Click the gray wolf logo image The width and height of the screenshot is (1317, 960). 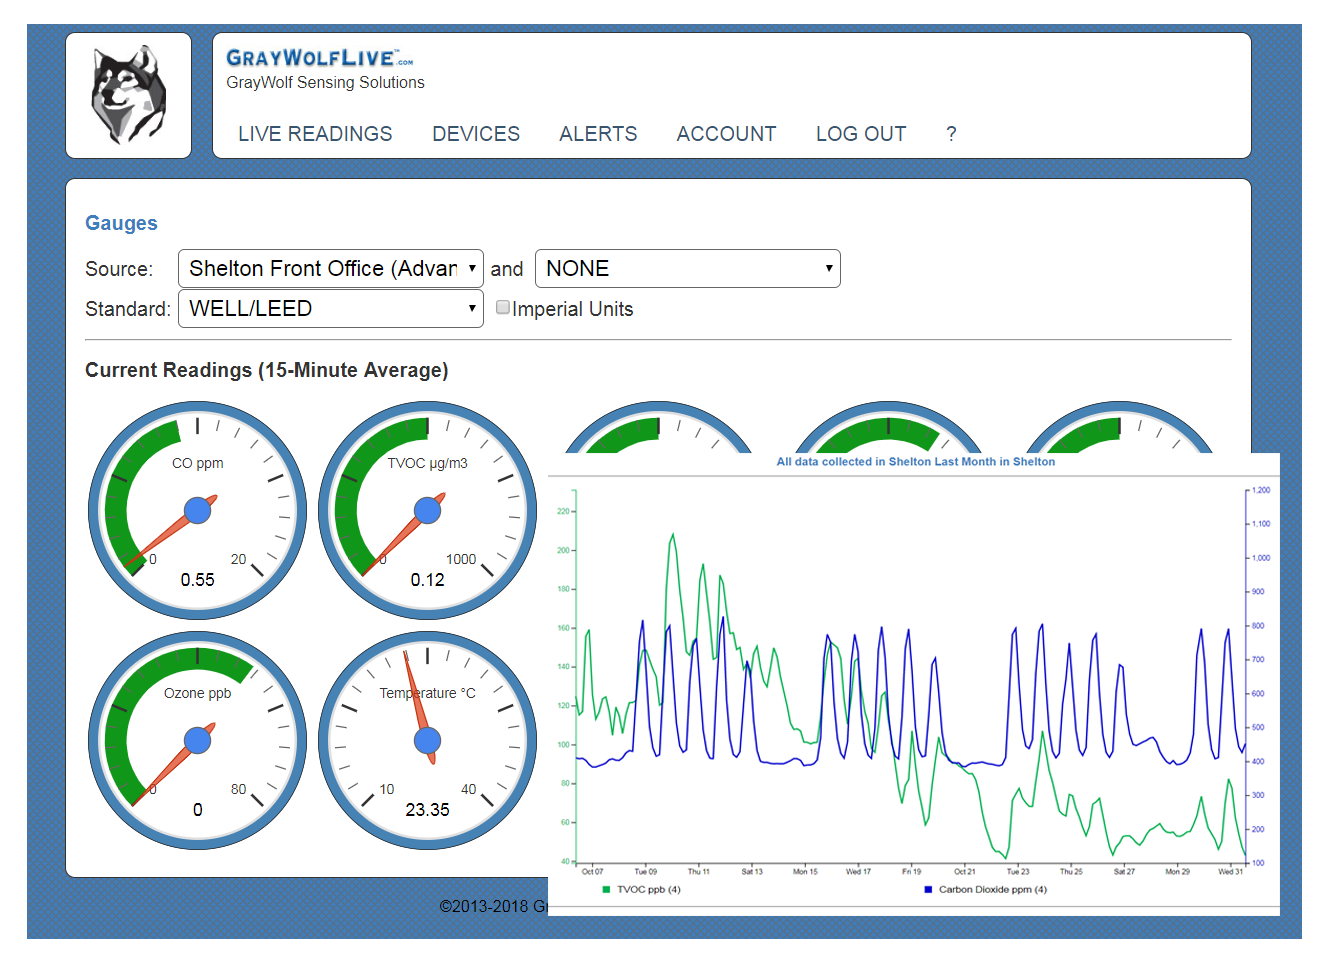128,95
